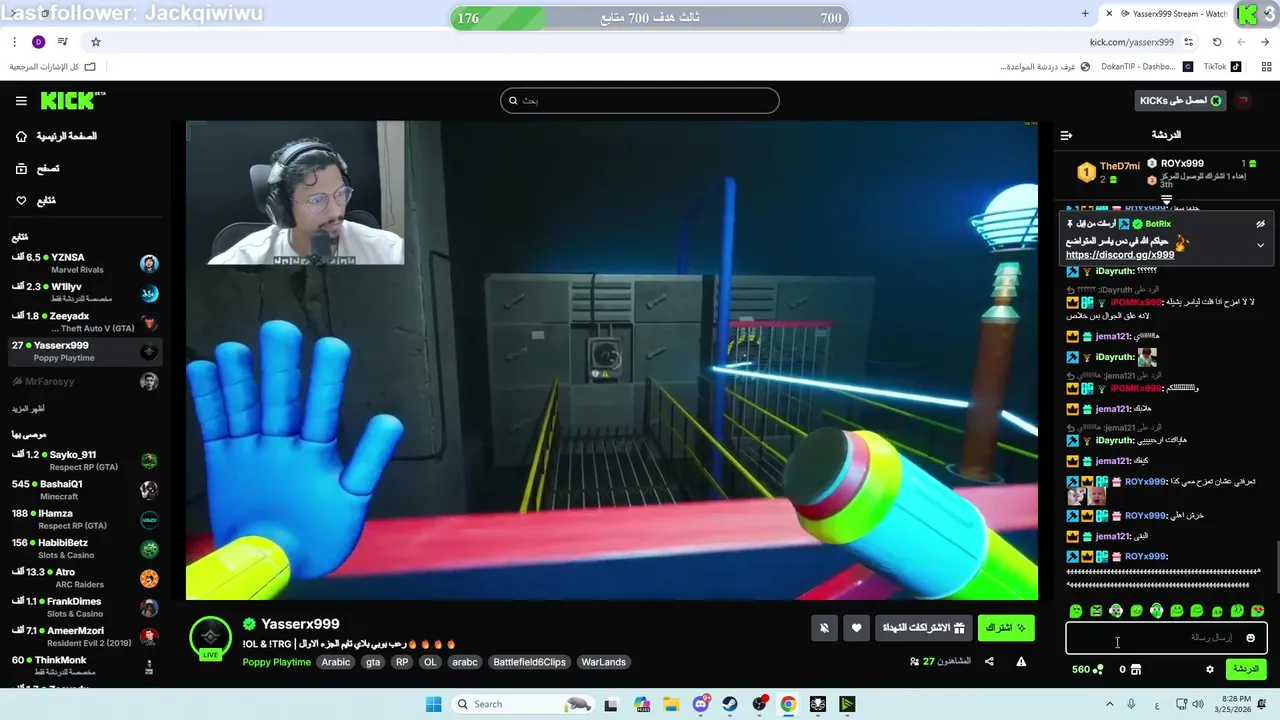This screenshot has width=1280, height=720.
Task: Select the gta tag
Action: tap(373, 662)
